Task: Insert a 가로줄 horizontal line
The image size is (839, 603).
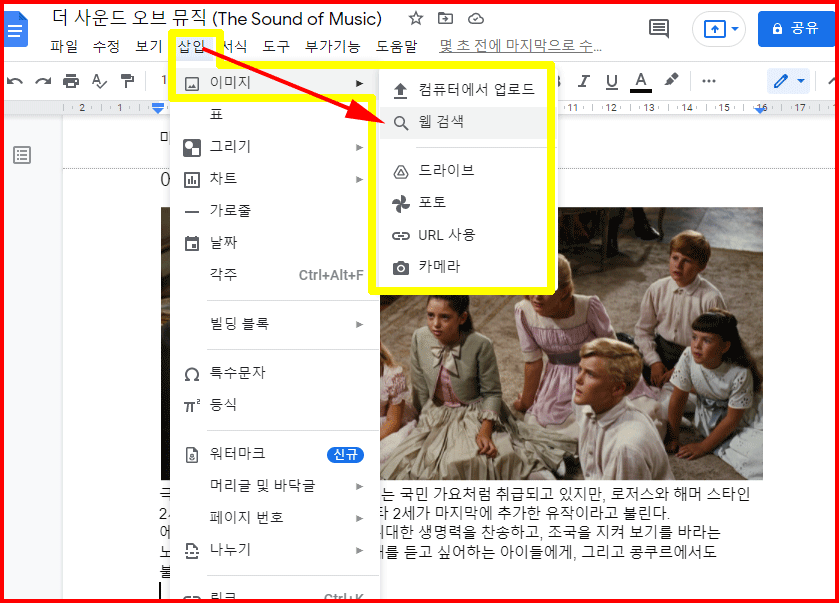Action: tap(274, 211)
